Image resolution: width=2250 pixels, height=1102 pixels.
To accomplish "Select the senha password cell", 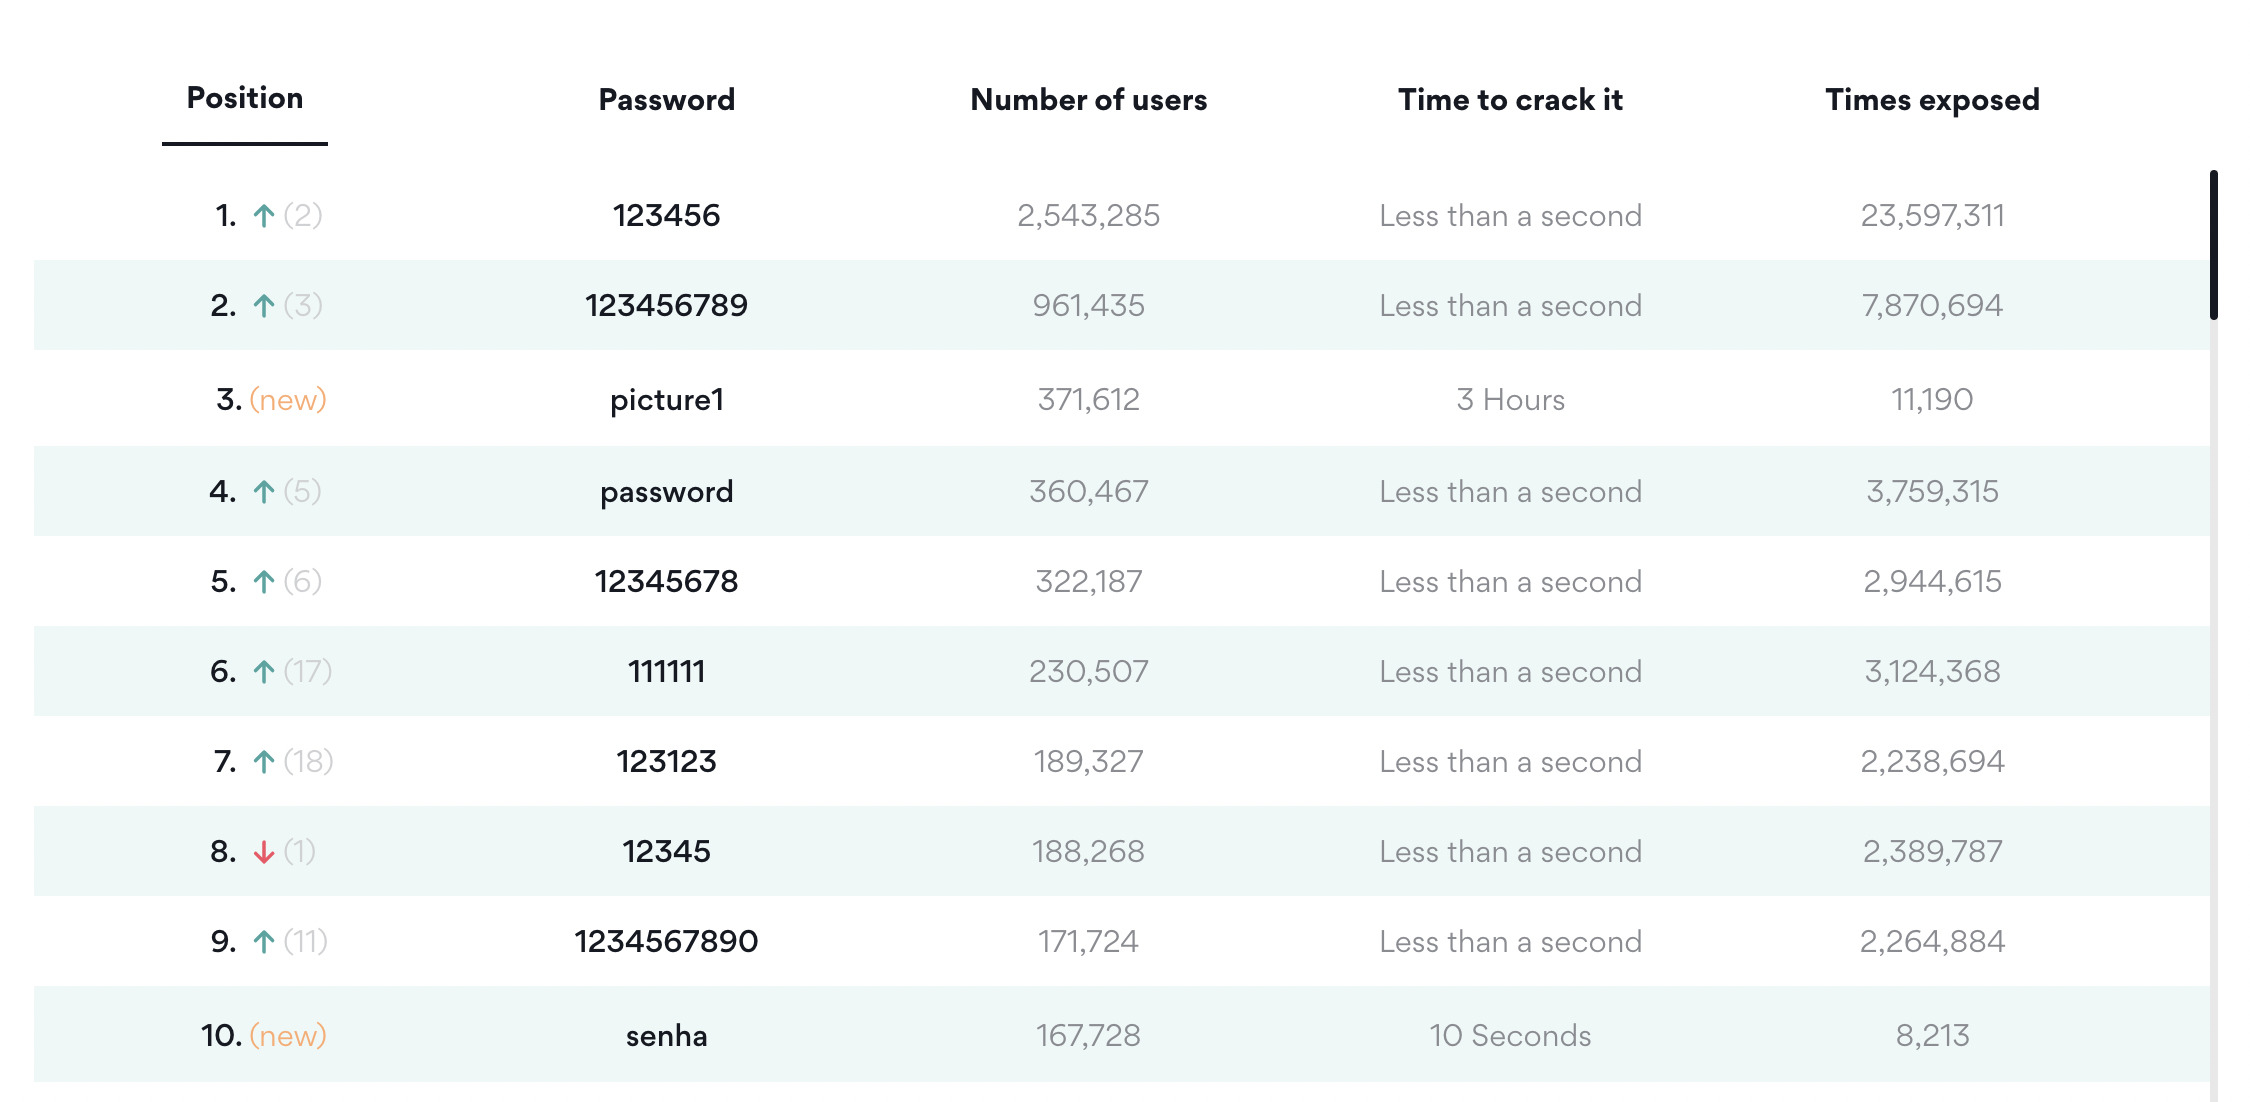I will point(667,1036).
